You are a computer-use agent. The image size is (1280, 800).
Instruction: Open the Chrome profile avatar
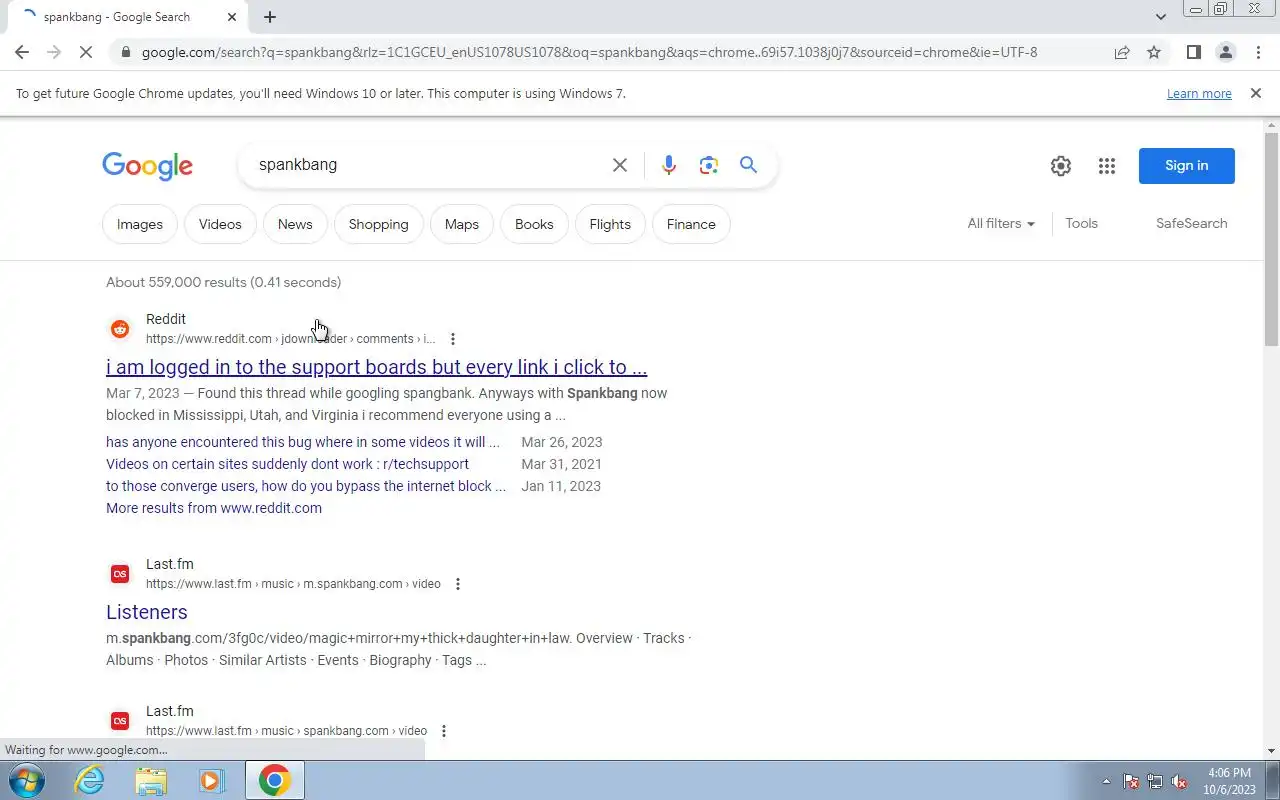(x=1225, y=52)
